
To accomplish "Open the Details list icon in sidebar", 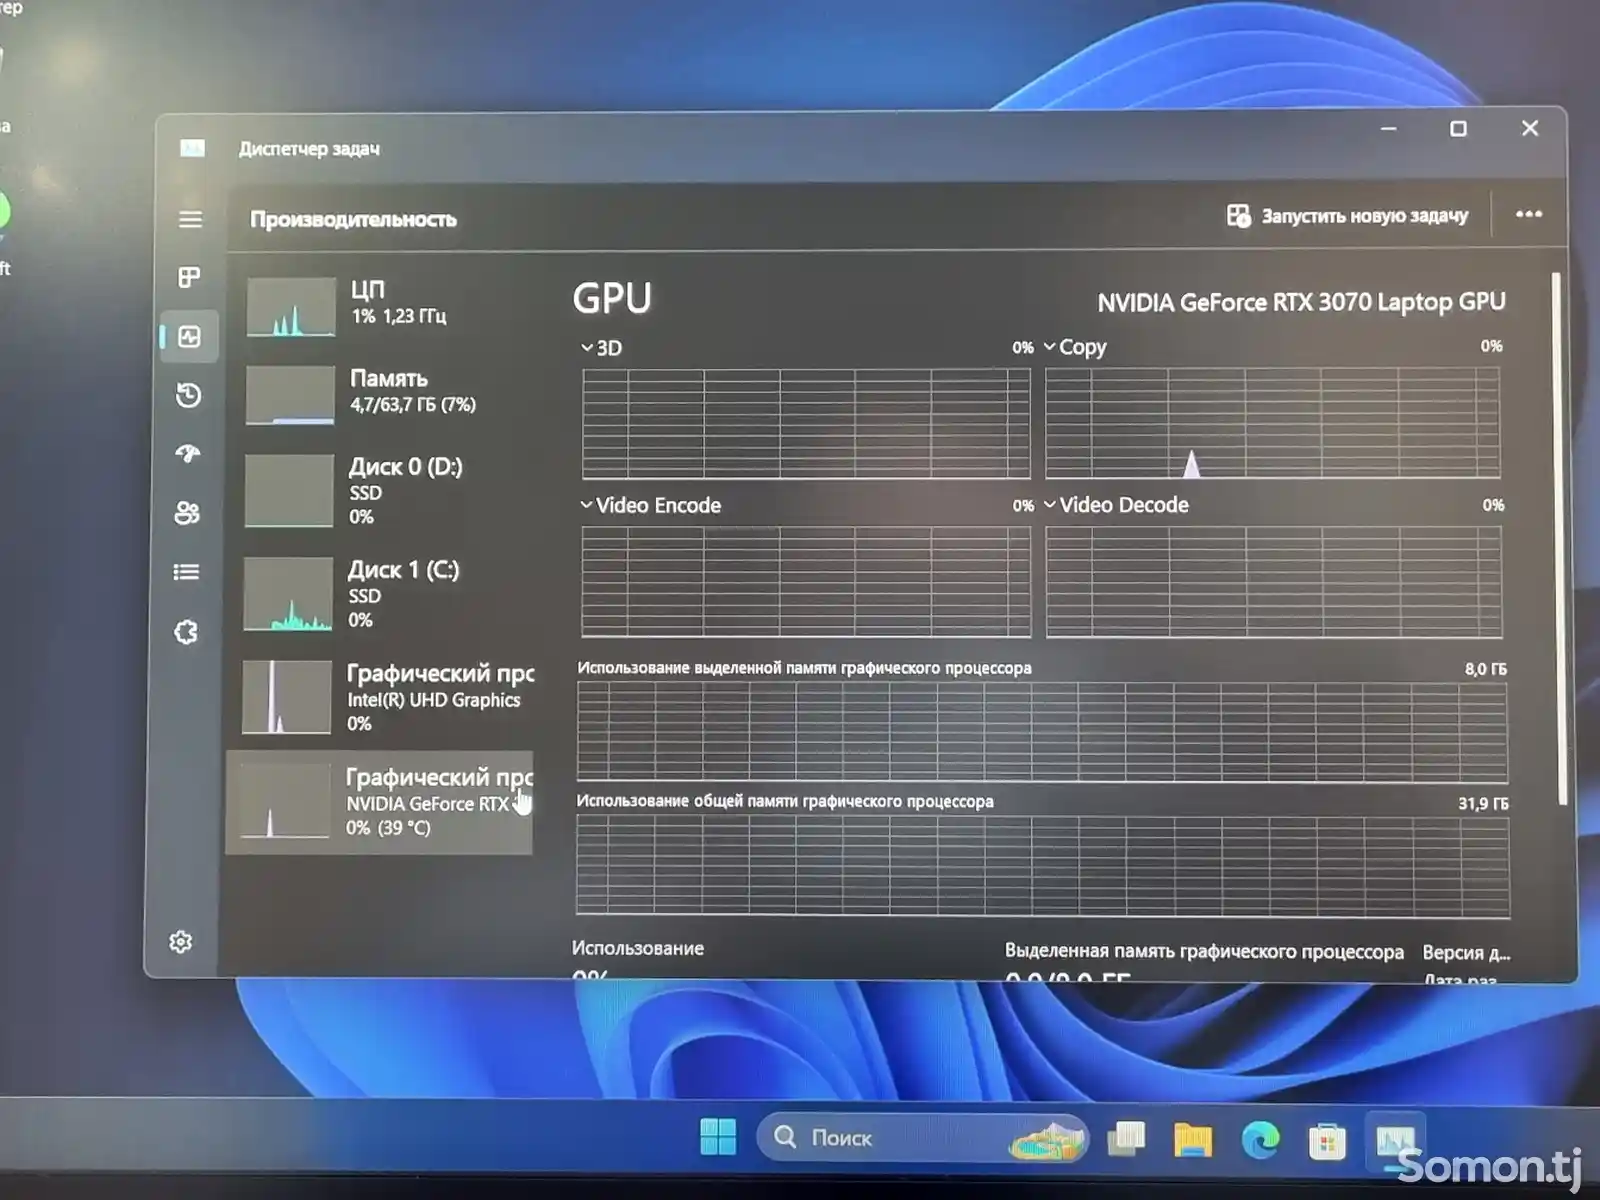I will [x=186, y=572].
